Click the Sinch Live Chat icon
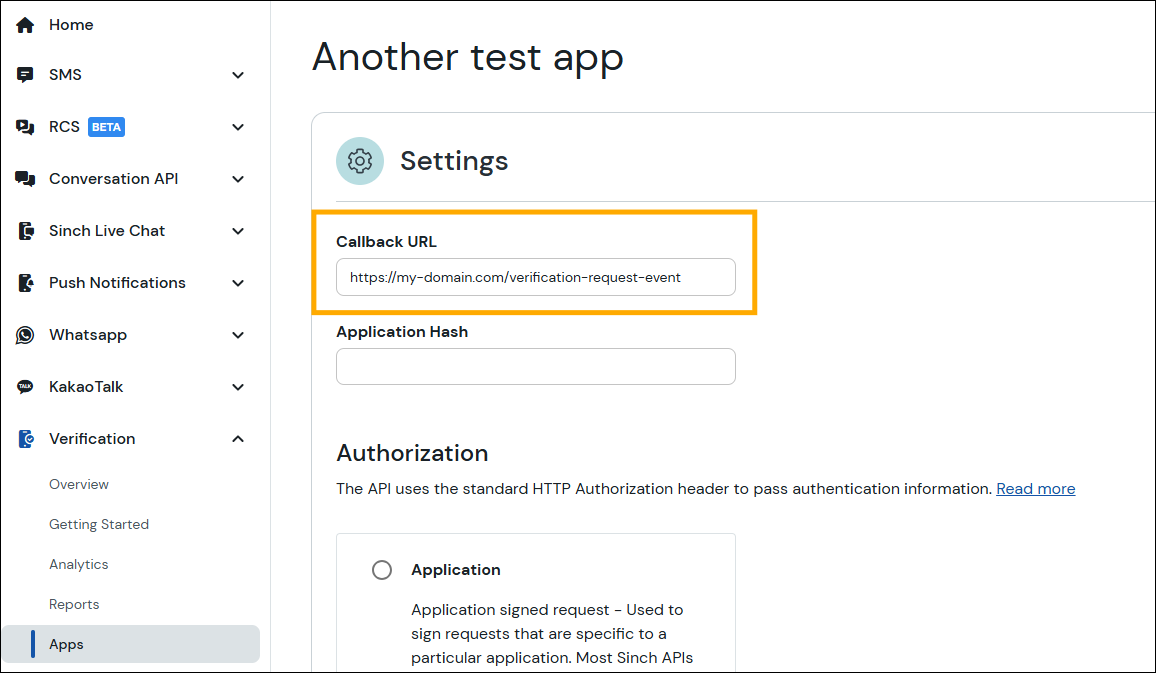The height and width of the screenshot is (673, 1156). tap(24, 230)
